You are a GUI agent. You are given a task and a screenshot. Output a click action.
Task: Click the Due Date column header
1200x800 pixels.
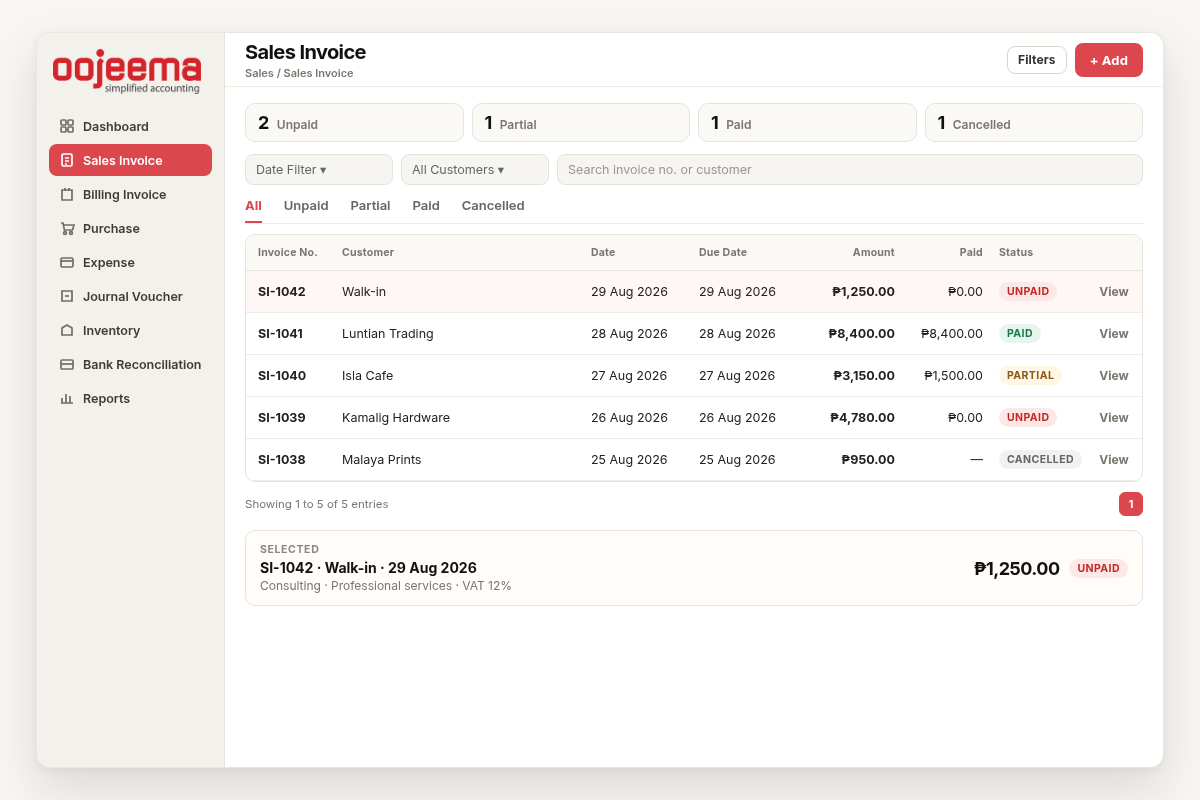[x=723, y=252]
